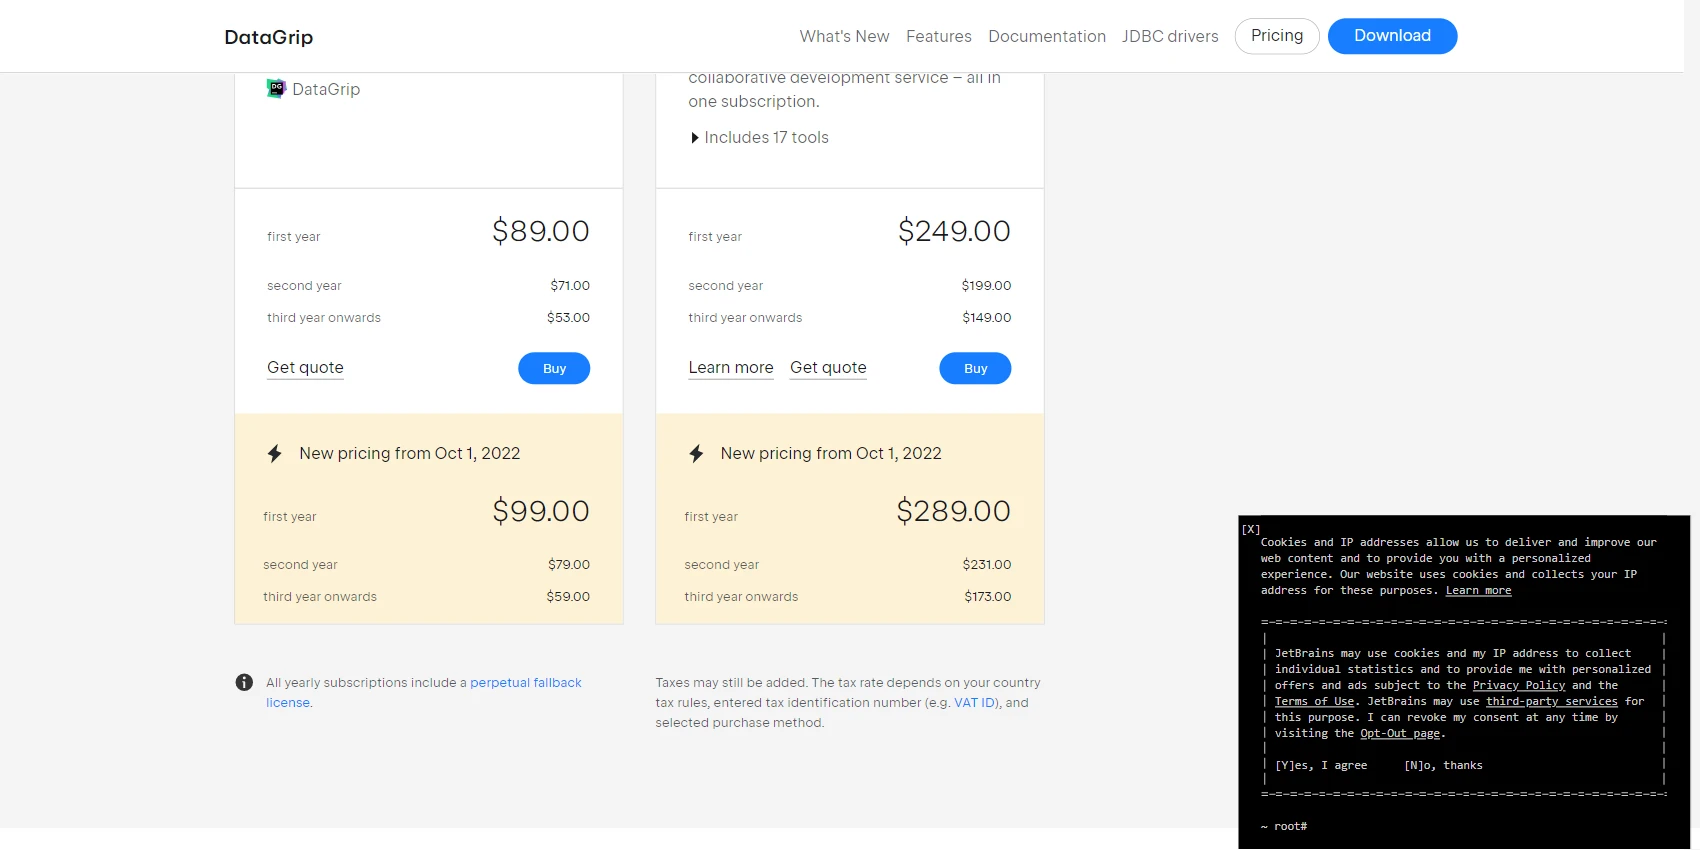Click the $249.00 first year price
This screenshot has width=1700, height=850.
pyautogui.click(x=954, y=231)
